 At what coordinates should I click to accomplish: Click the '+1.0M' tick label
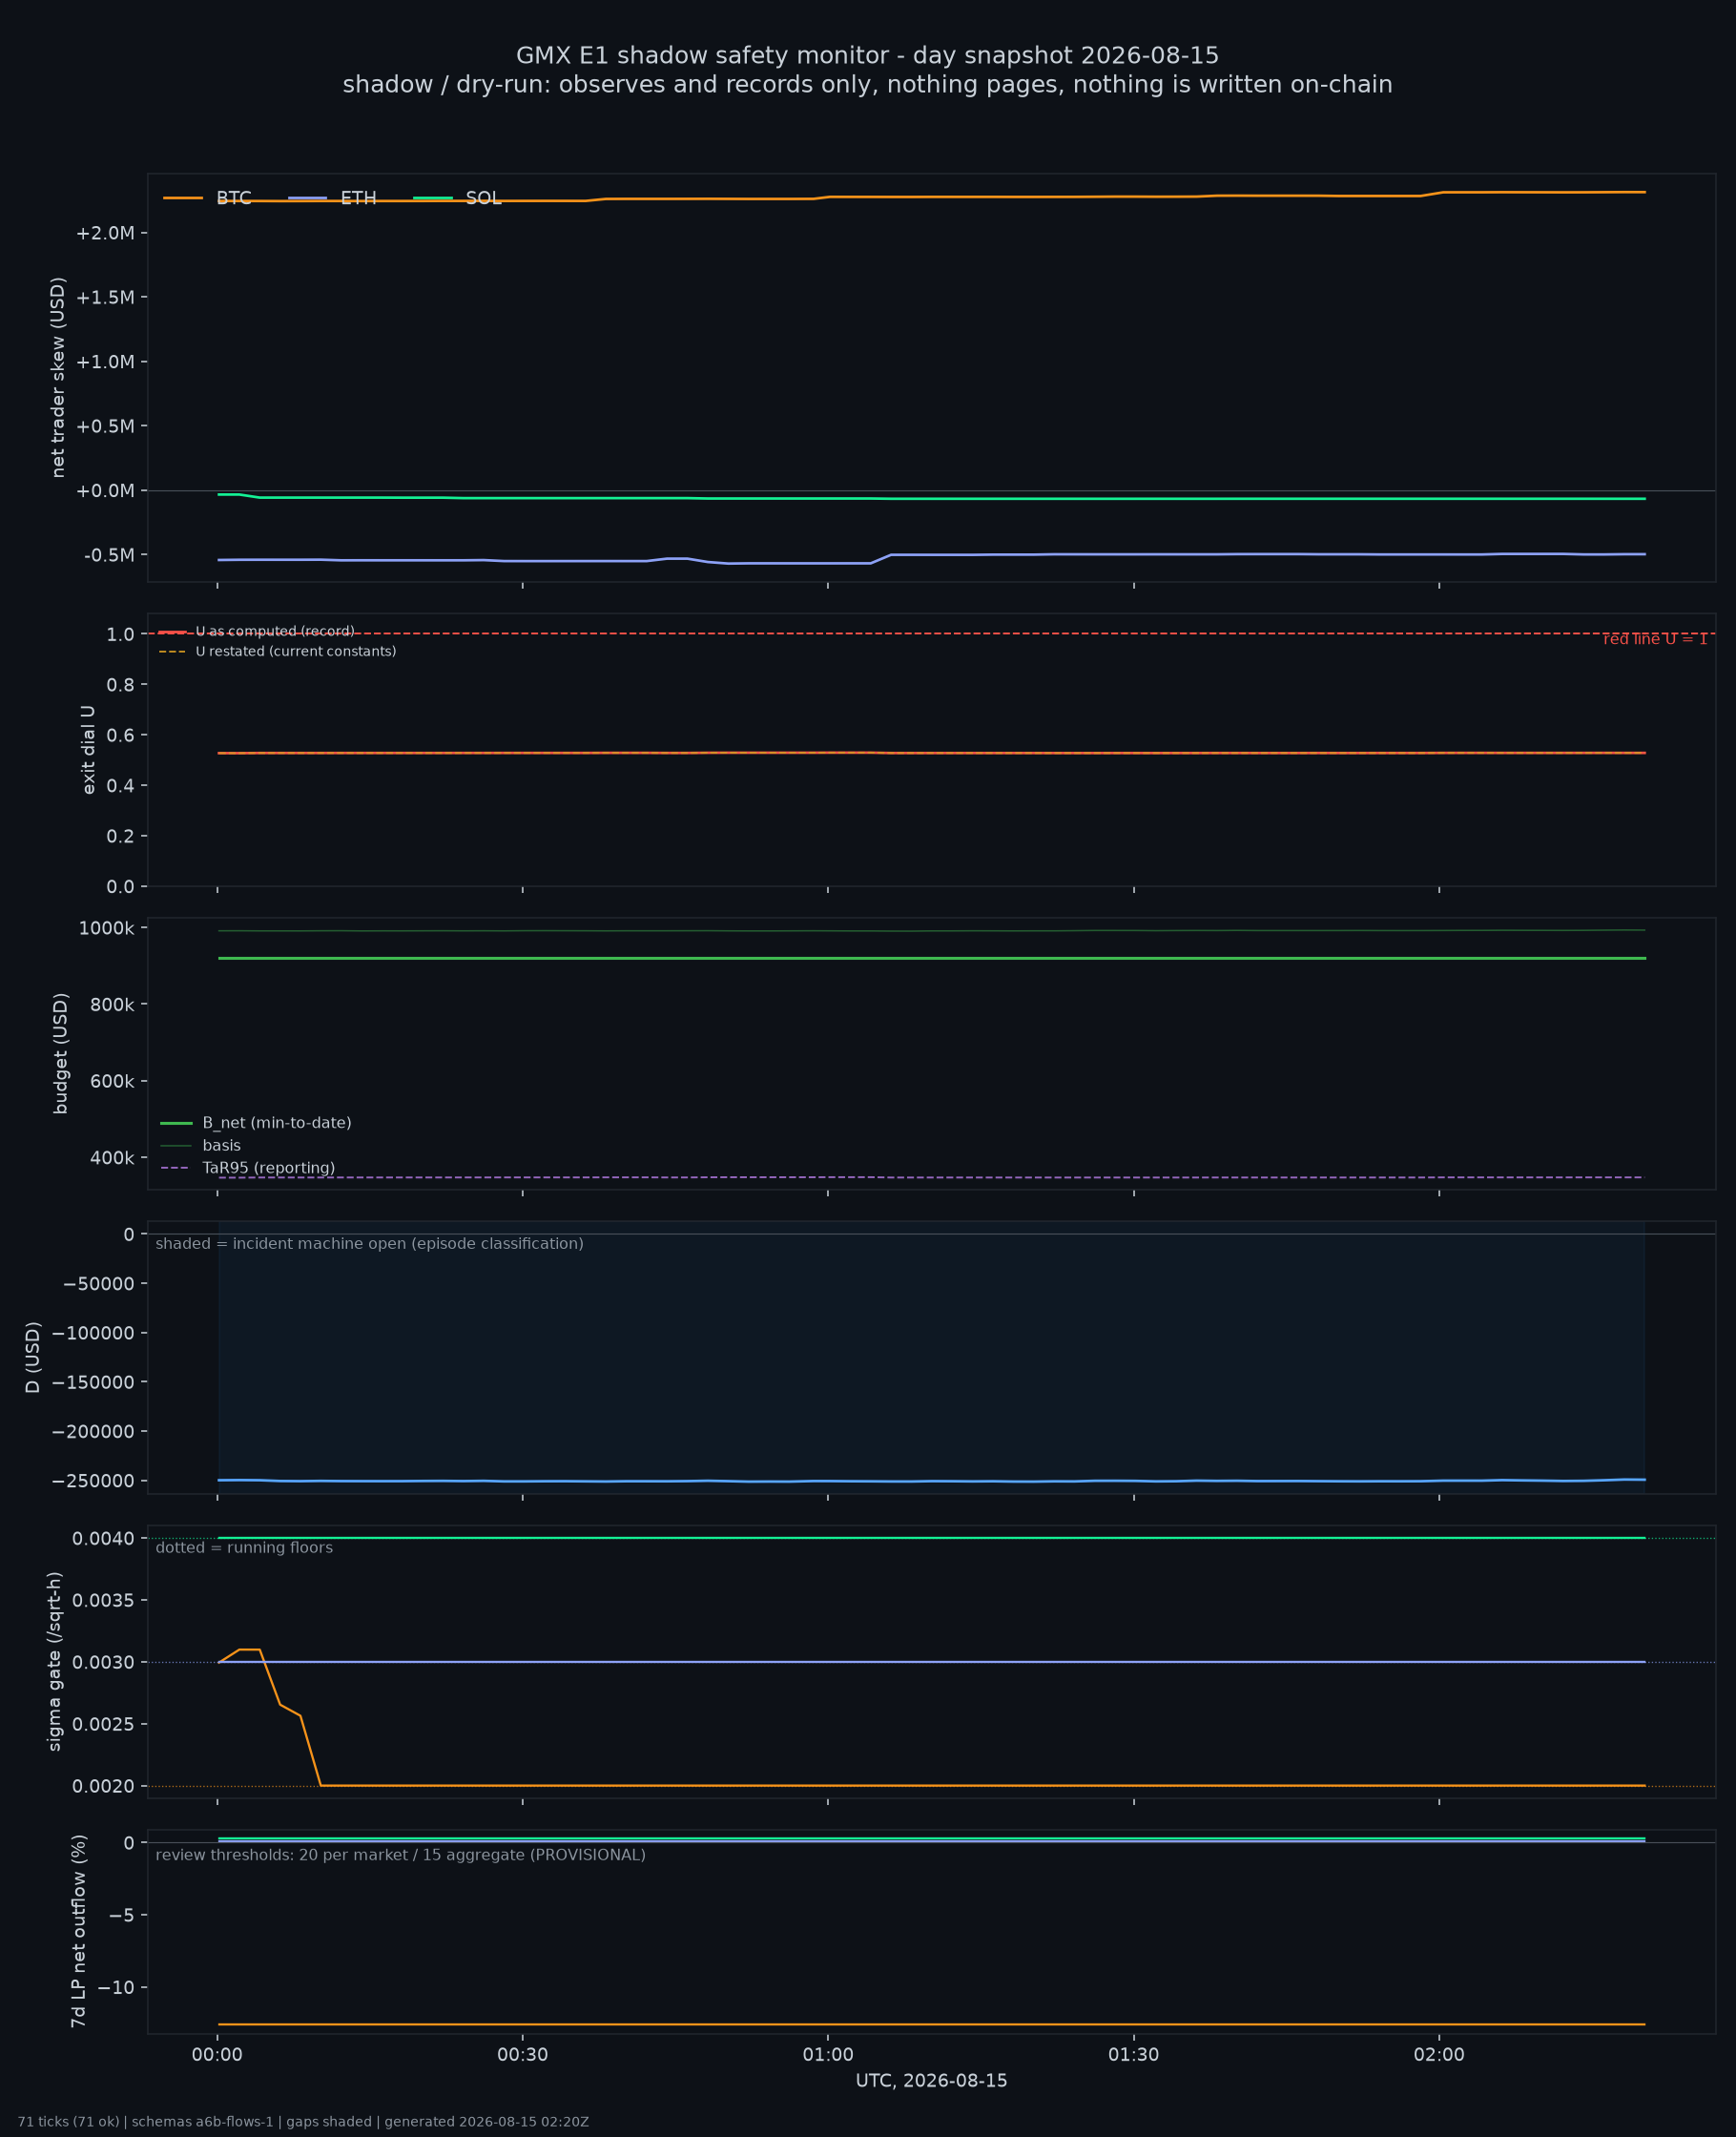tap(105, 361)
